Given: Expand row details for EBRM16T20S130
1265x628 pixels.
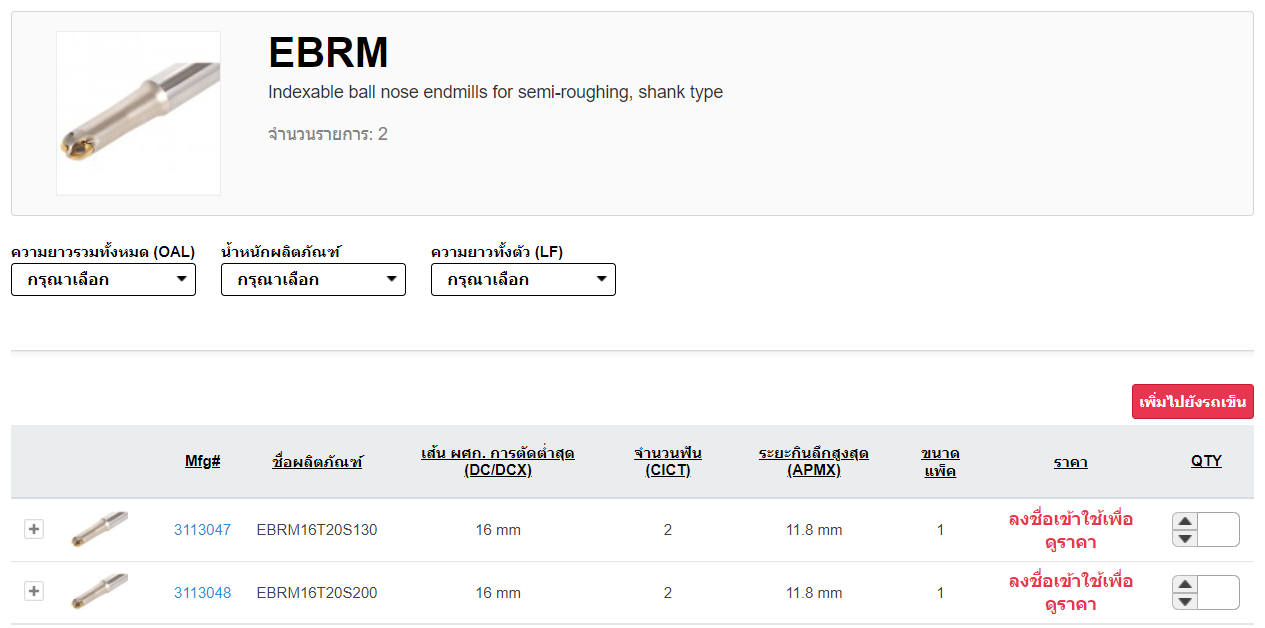Looking at the screenshot, I should click(x=34, y=529).
